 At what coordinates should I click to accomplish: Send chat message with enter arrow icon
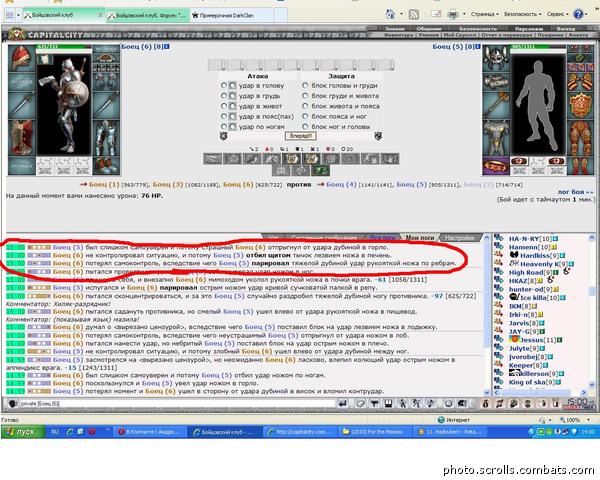pos(342,403)
